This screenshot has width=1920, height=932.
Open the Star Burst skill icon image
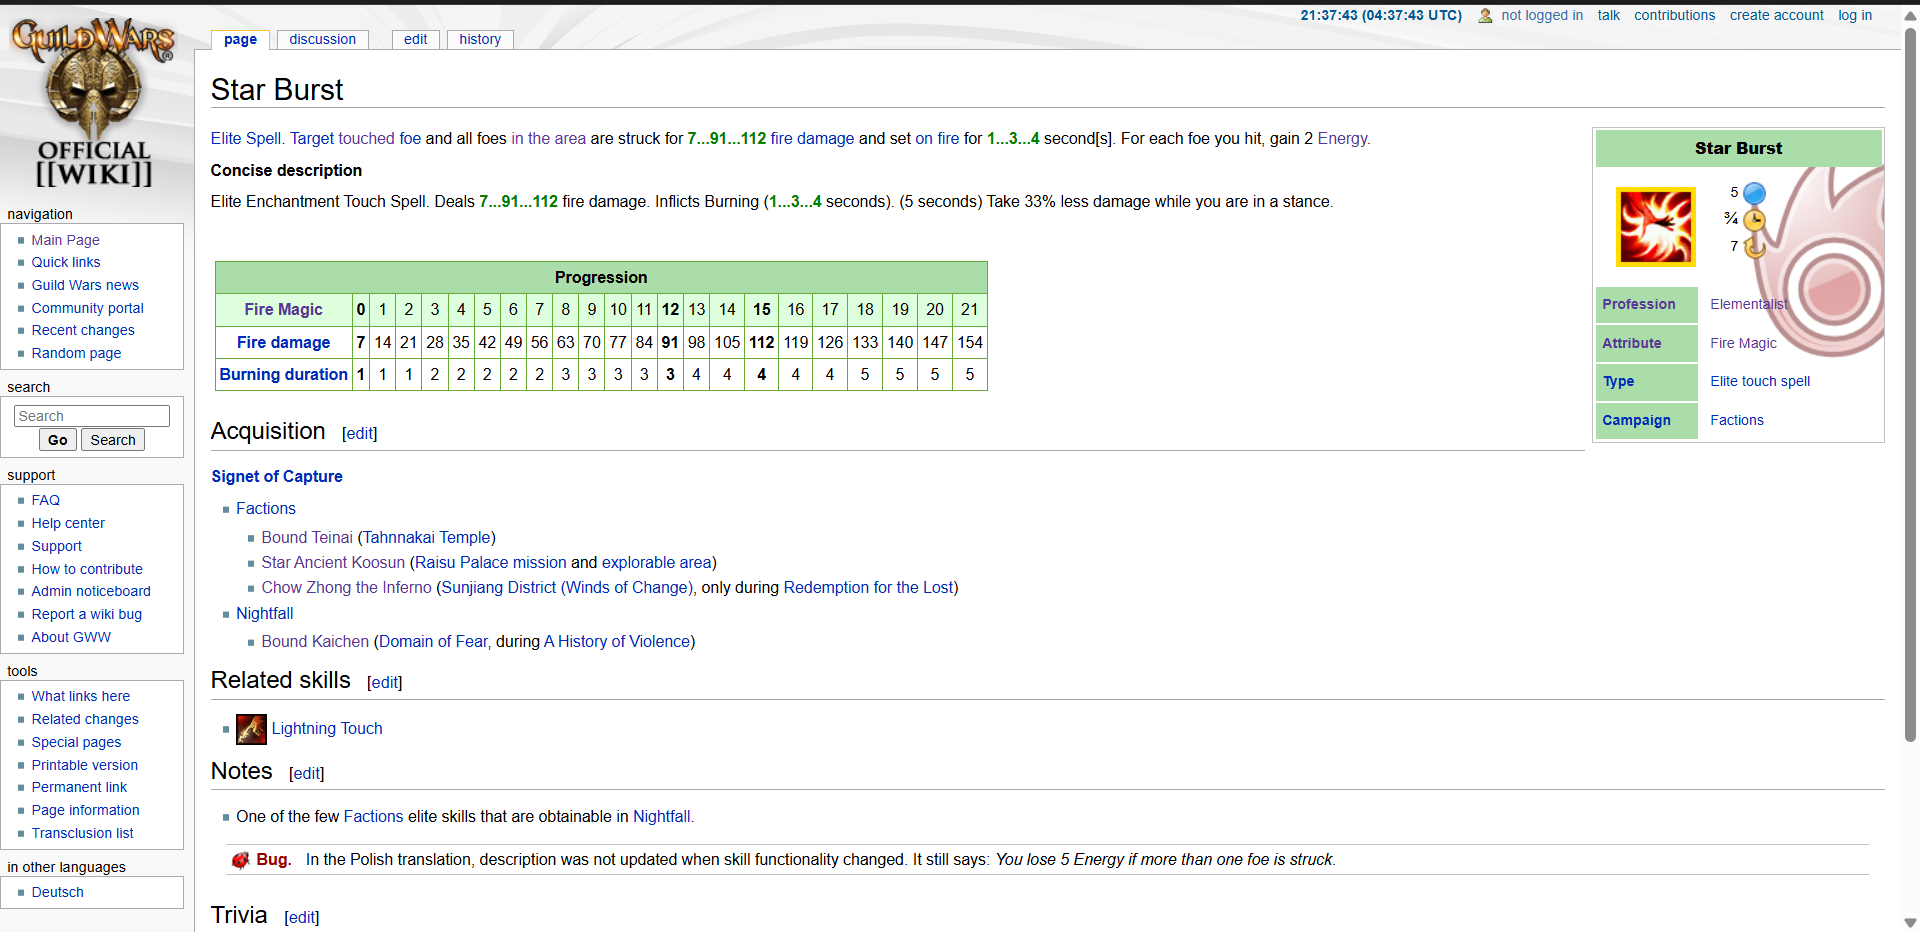(x=1656, y=227)
